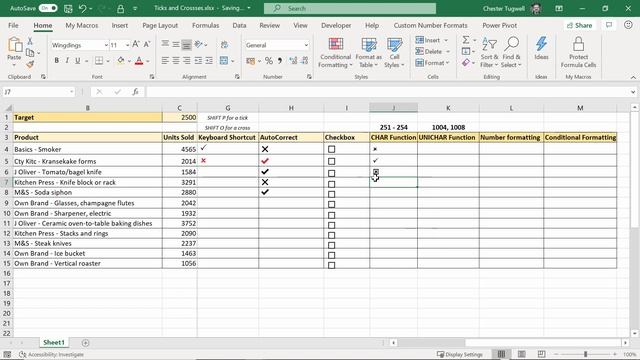Viewport: 640px width, 360px height.
Task: Click the Share button
Action: 580,25
